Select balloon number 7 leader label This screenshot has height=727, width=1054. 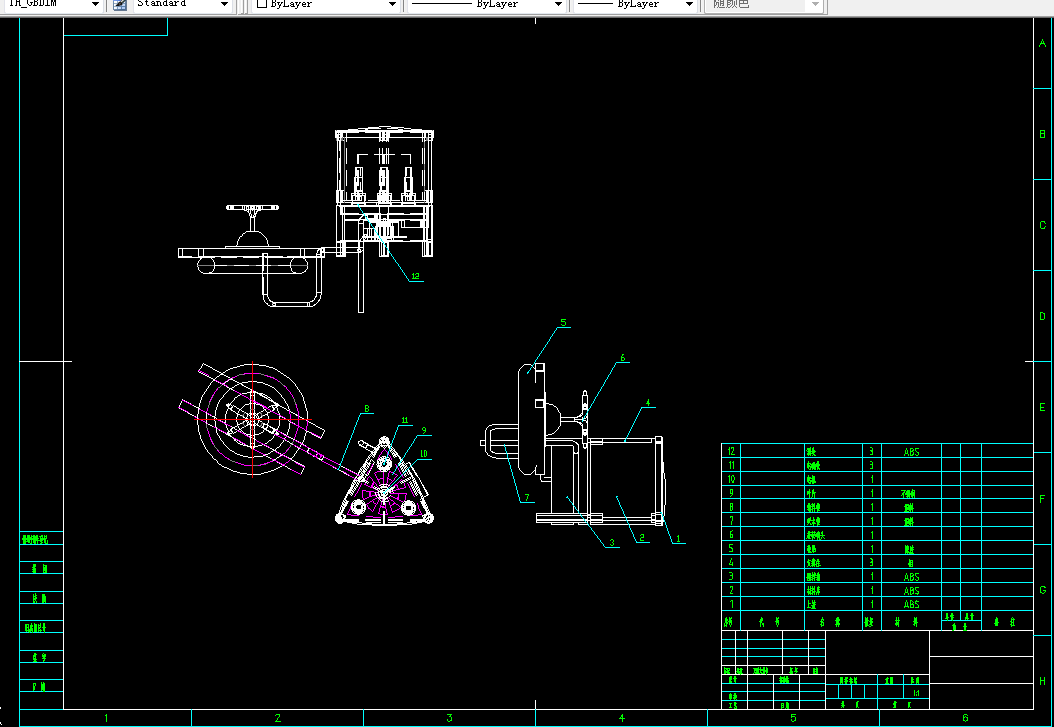[527, 498]
